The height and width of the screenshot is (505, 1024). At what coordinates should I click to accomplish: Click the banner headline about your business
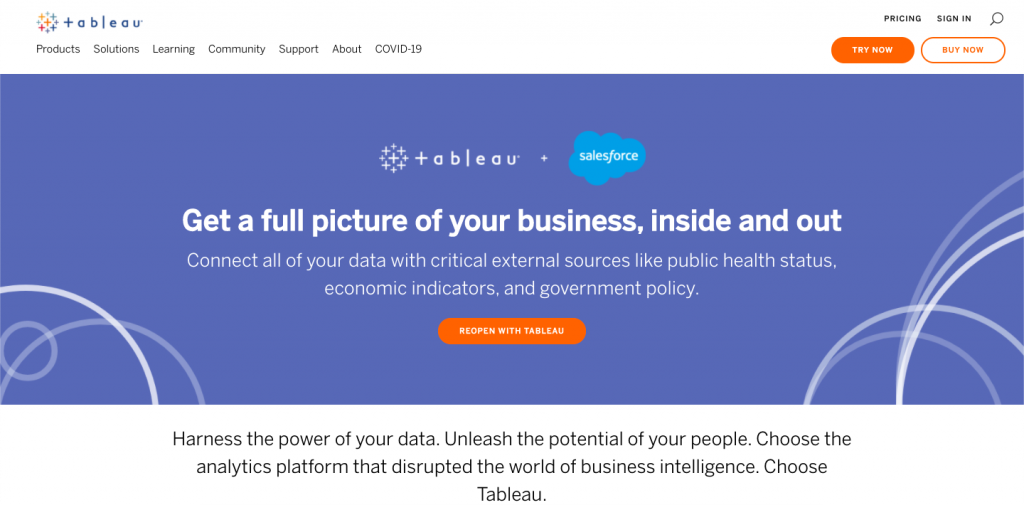[512, 221]
